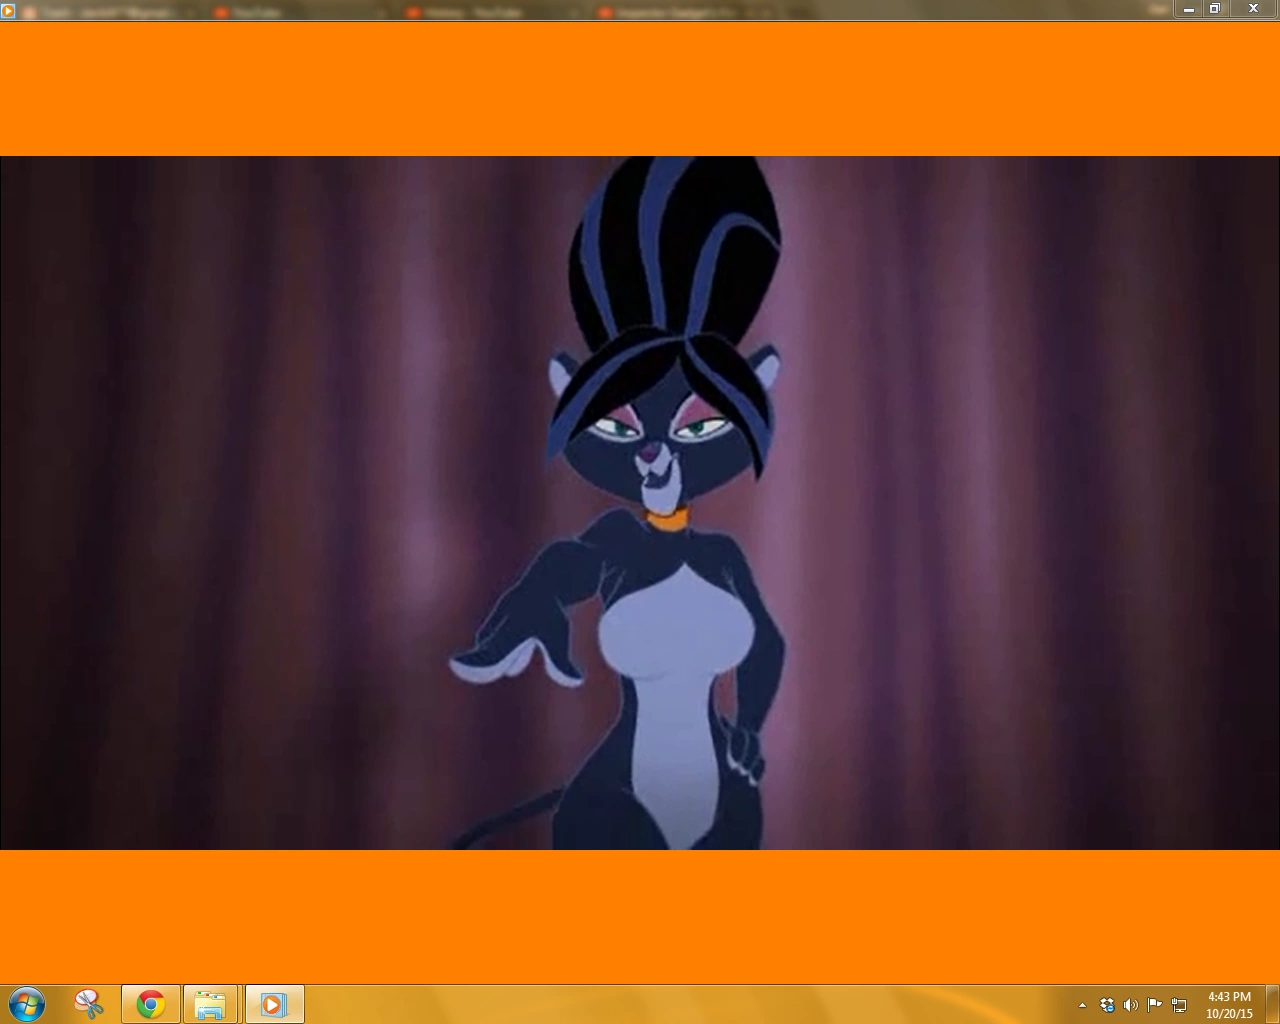Show hidden tray icons arrow

pyautogui.click(x=1082, y=1005)
